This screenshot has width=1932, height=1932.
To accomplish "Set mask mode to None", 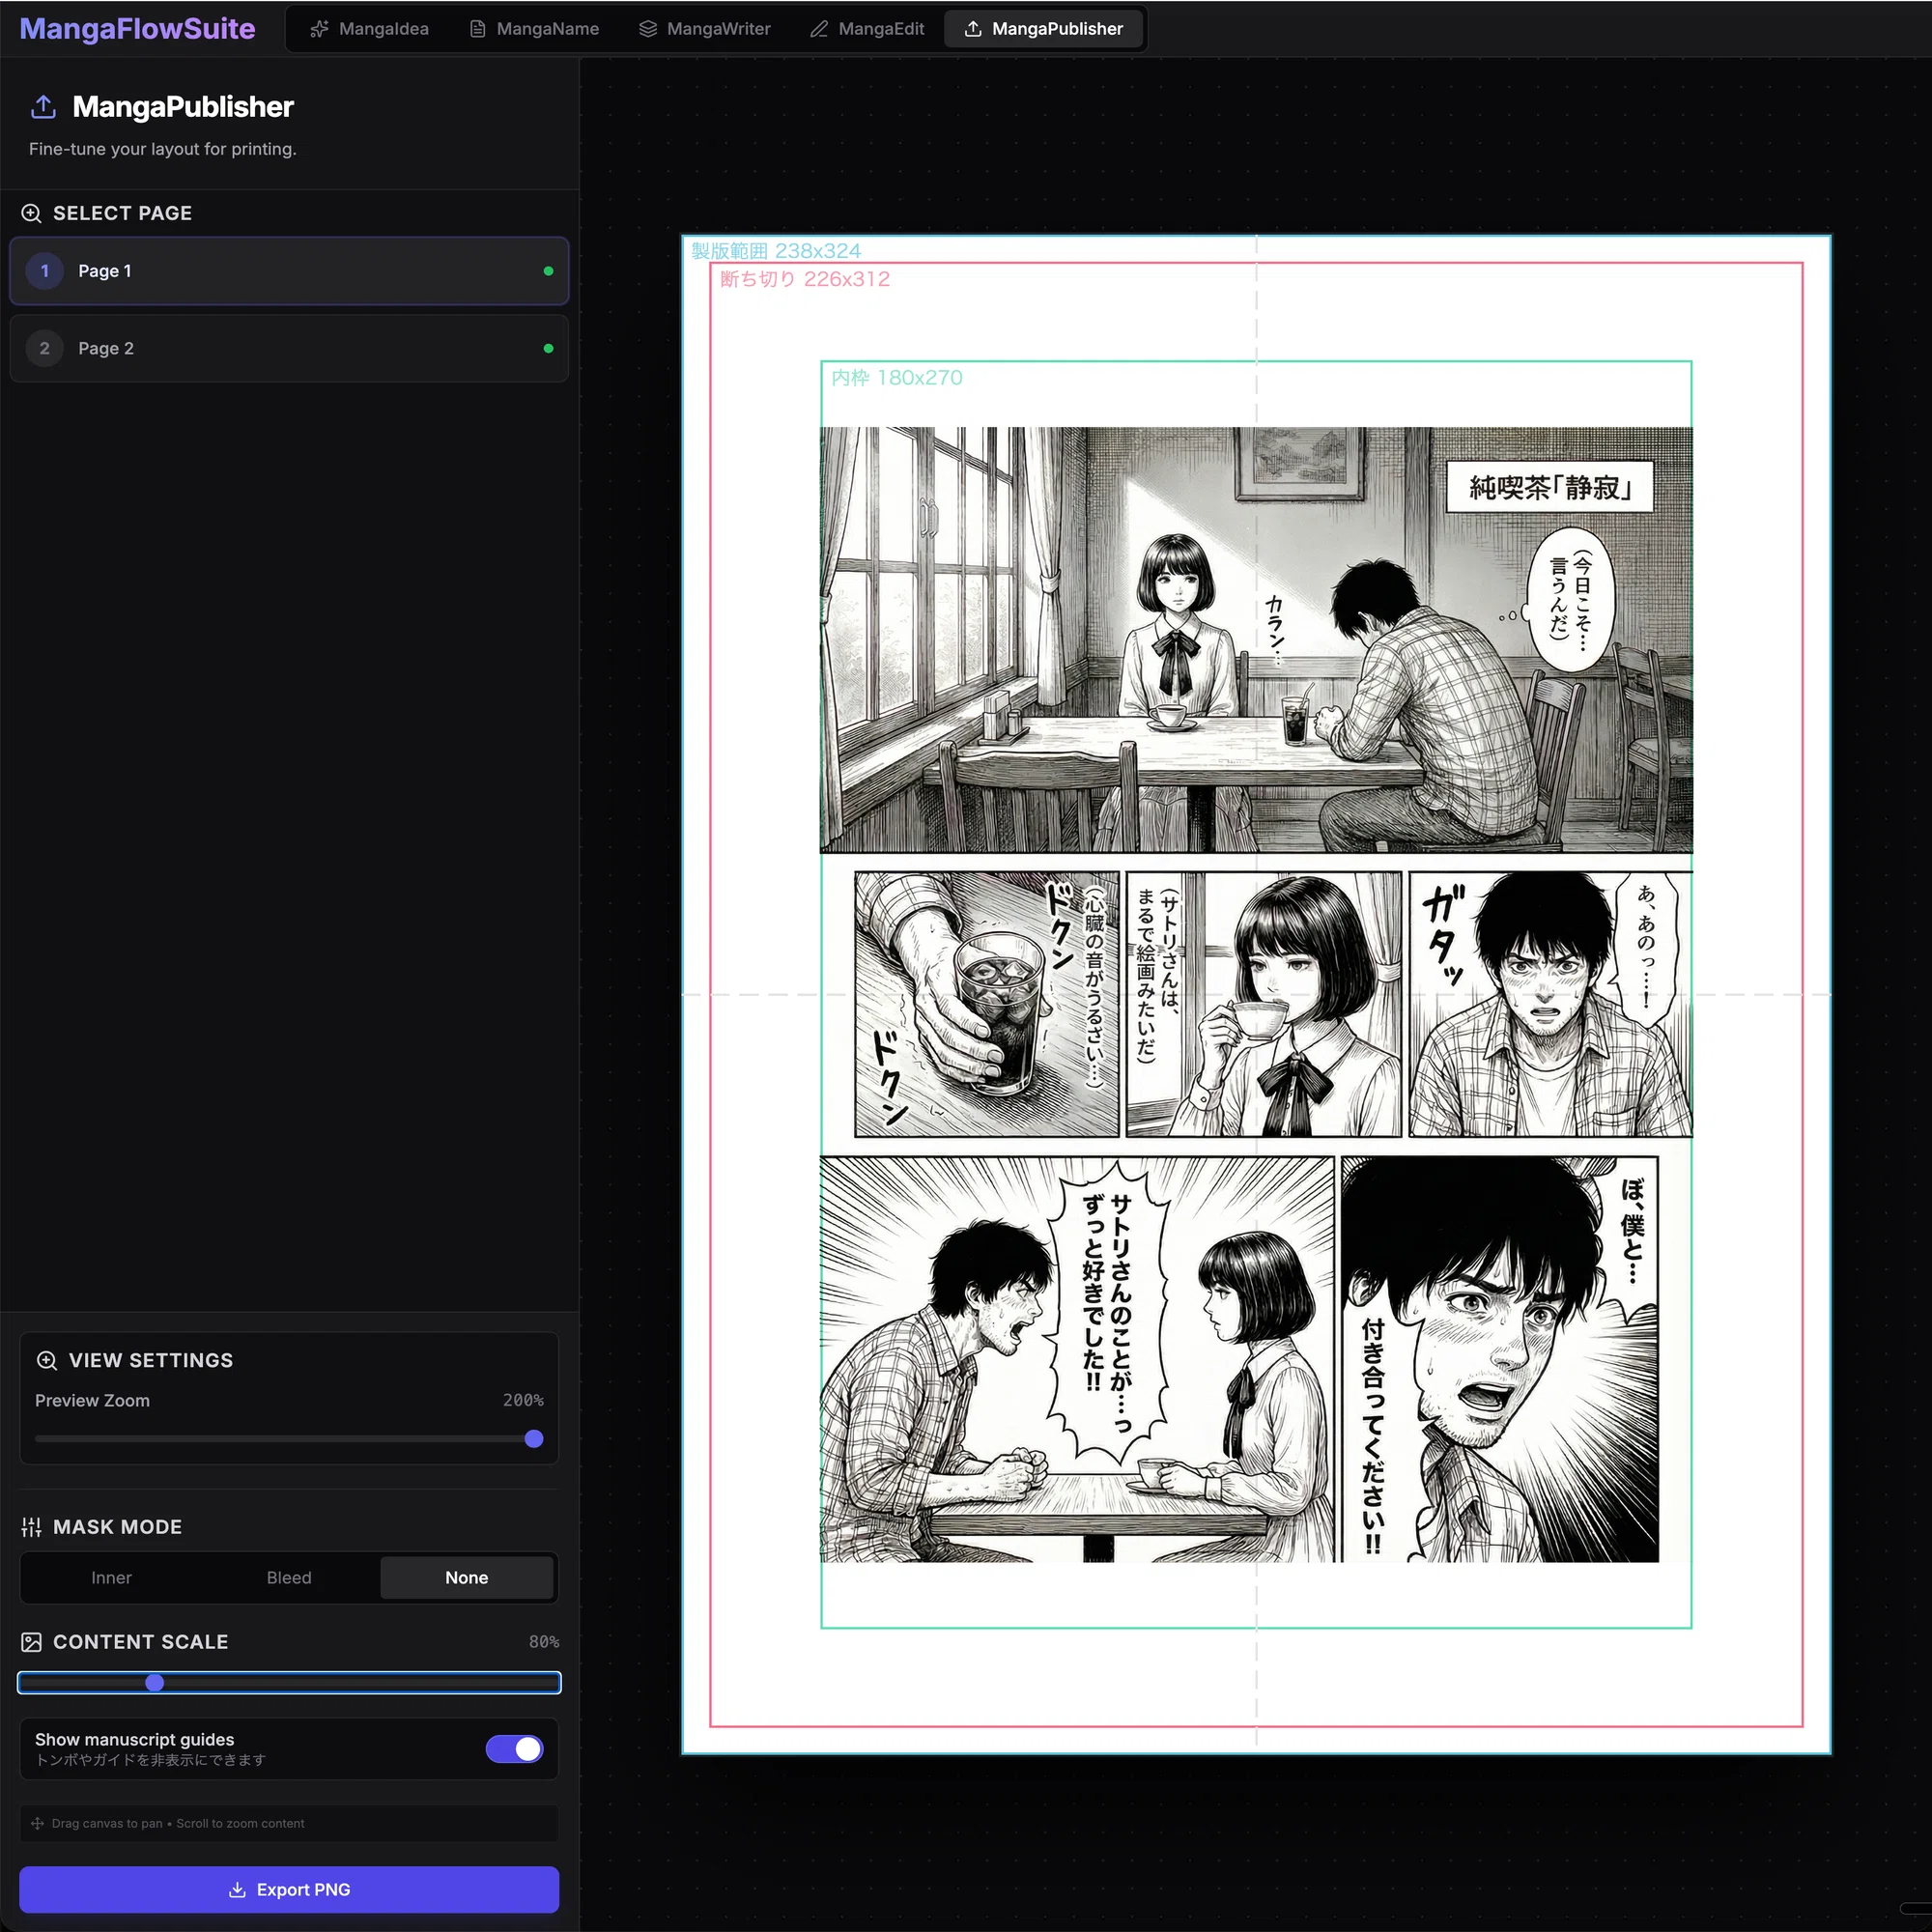I will tap(467, 1578).
